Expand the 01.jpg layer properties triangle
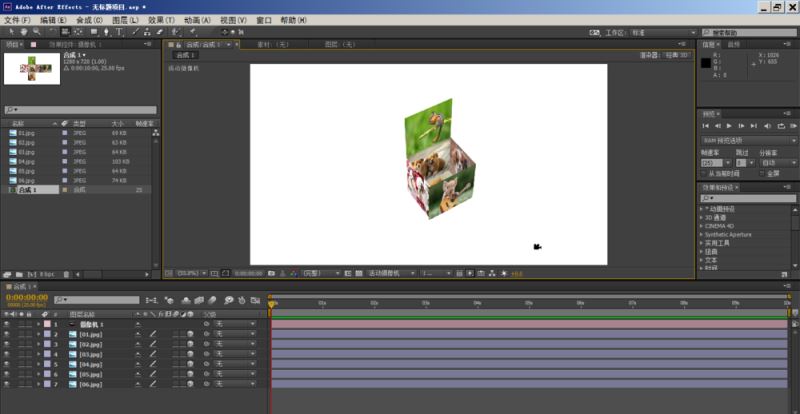Image resolution: width=800 pixels, height=414 pixels. [38, 334]
